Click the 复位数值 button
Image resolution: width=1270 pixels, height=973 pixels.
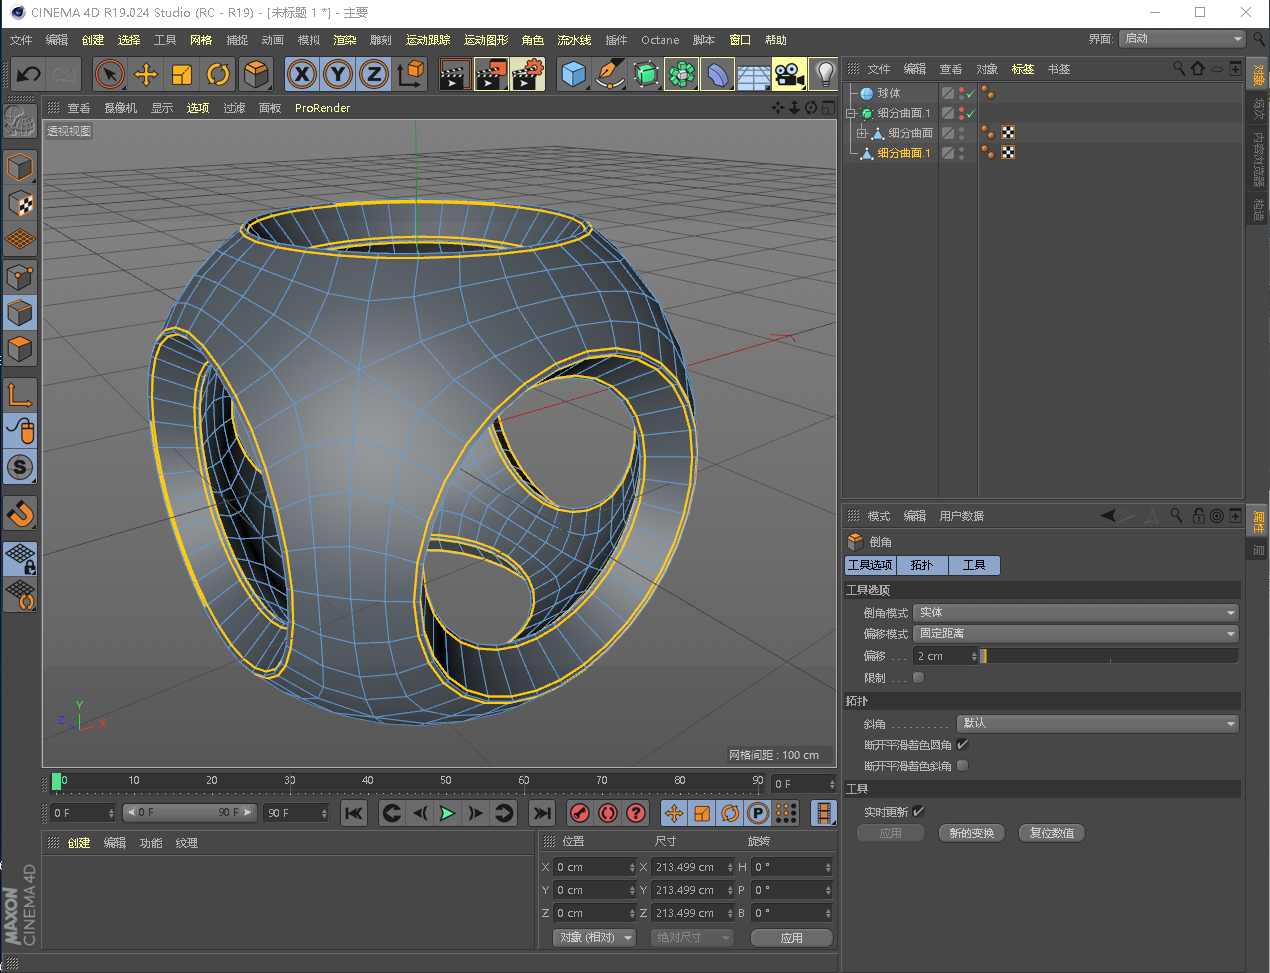(x=1051, y=833)
